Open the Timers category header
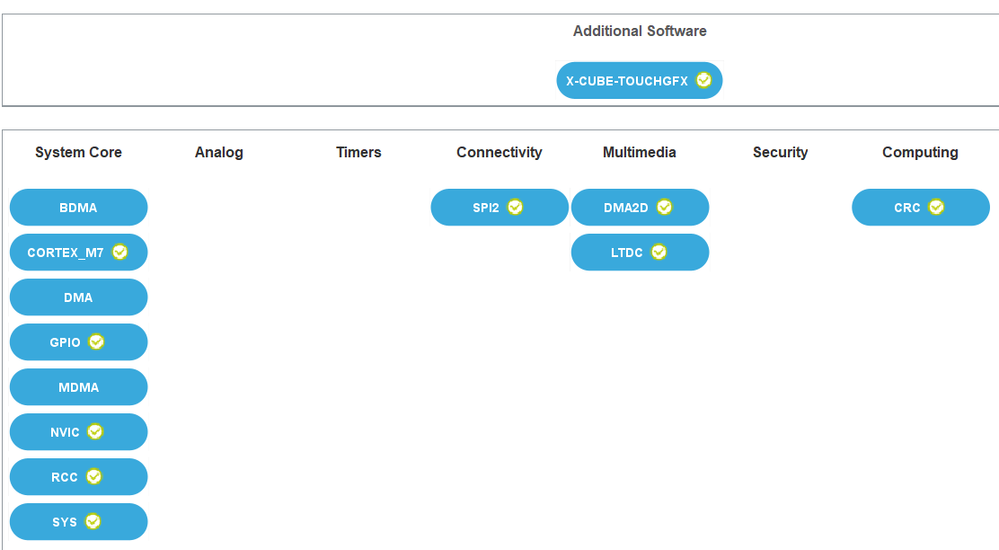Image resolution: width=999 pixels, height=550 pixels. click(x=359, y=152)
